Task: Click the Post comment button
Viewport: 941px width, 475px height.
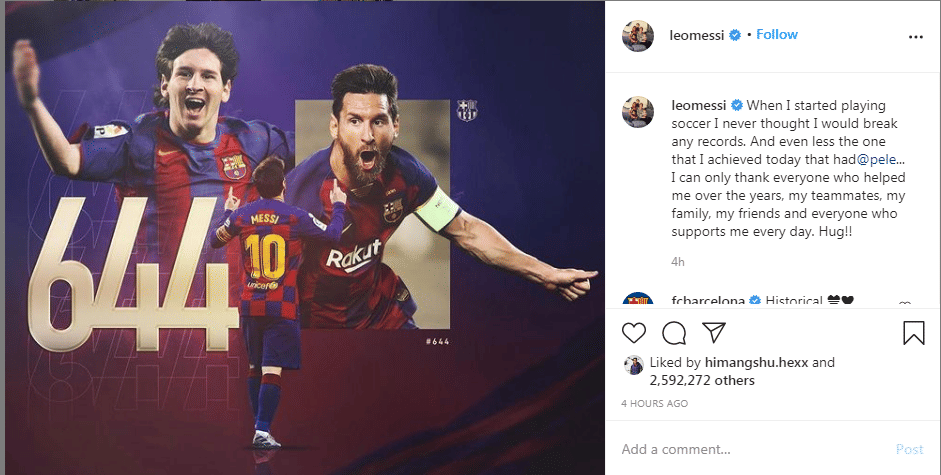Action: tap(909, 449)
